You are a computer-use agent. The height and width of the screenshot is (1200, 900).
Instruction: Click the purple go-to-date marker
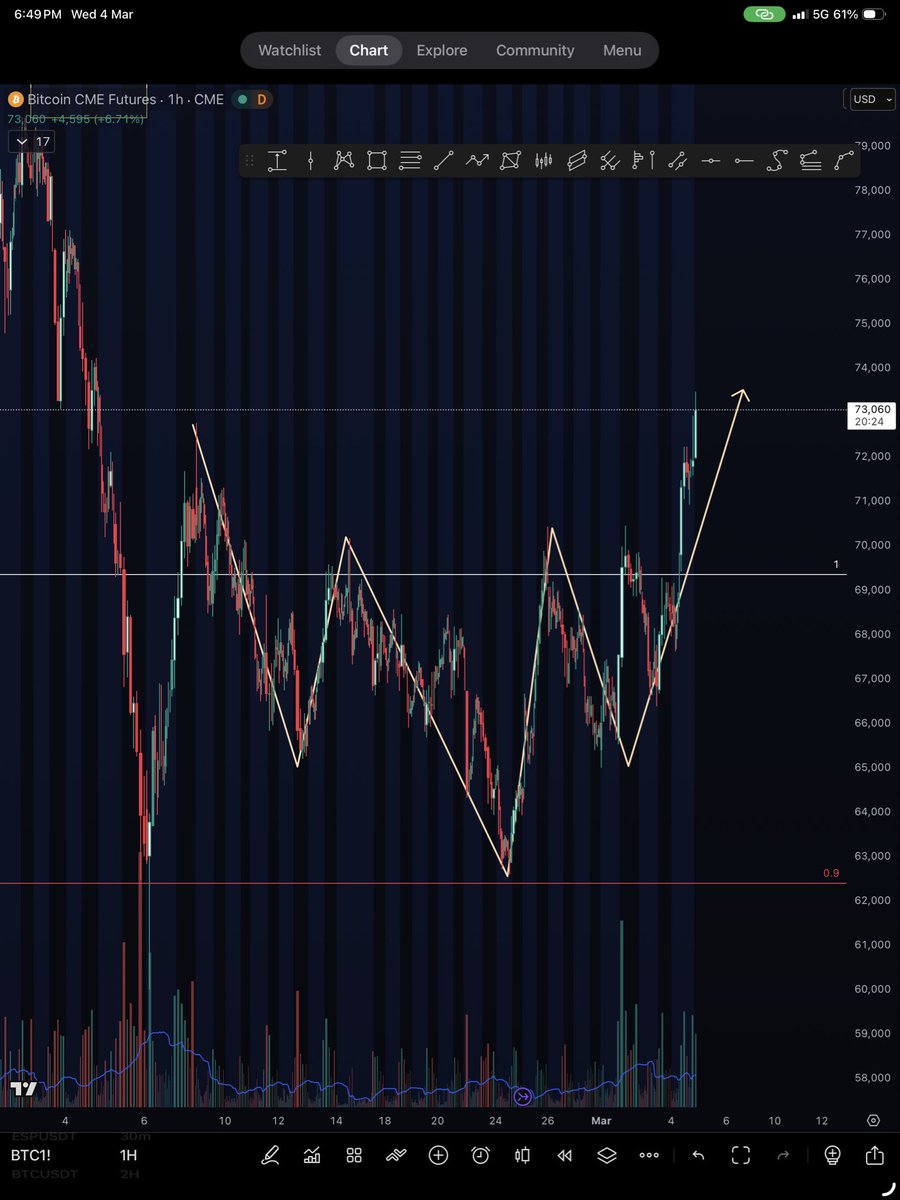522,1097
